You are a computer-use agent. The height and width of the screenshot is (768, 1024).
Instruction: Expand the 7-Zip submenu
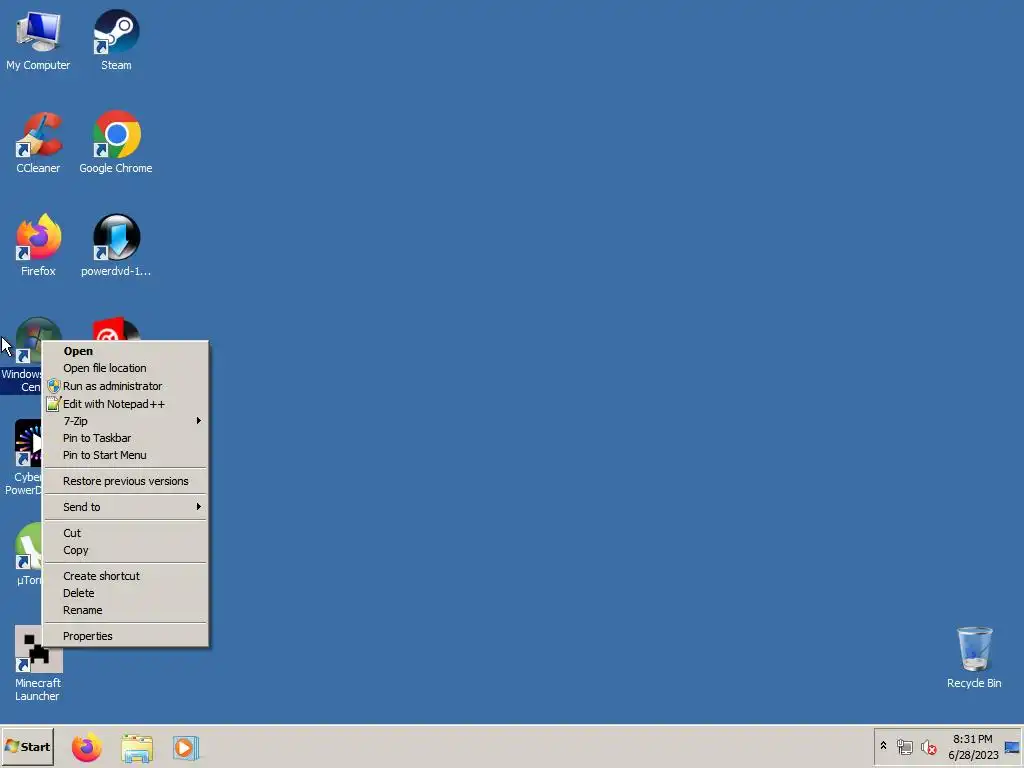click(x=125, y=421)
